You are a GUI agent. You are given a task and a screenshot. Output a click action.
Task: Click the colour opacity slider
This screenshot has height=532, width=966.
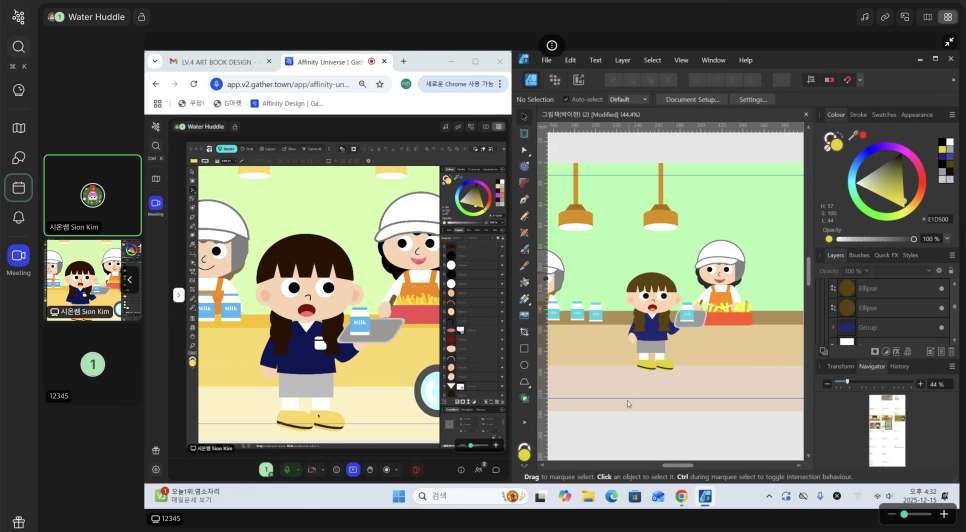click(x=876, y=239)
